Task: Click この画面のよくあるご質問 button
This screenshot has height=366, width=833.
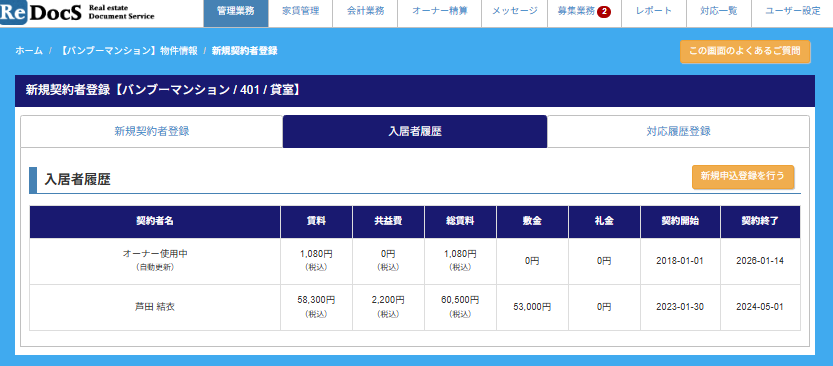Action: click(x=745, y=52)
